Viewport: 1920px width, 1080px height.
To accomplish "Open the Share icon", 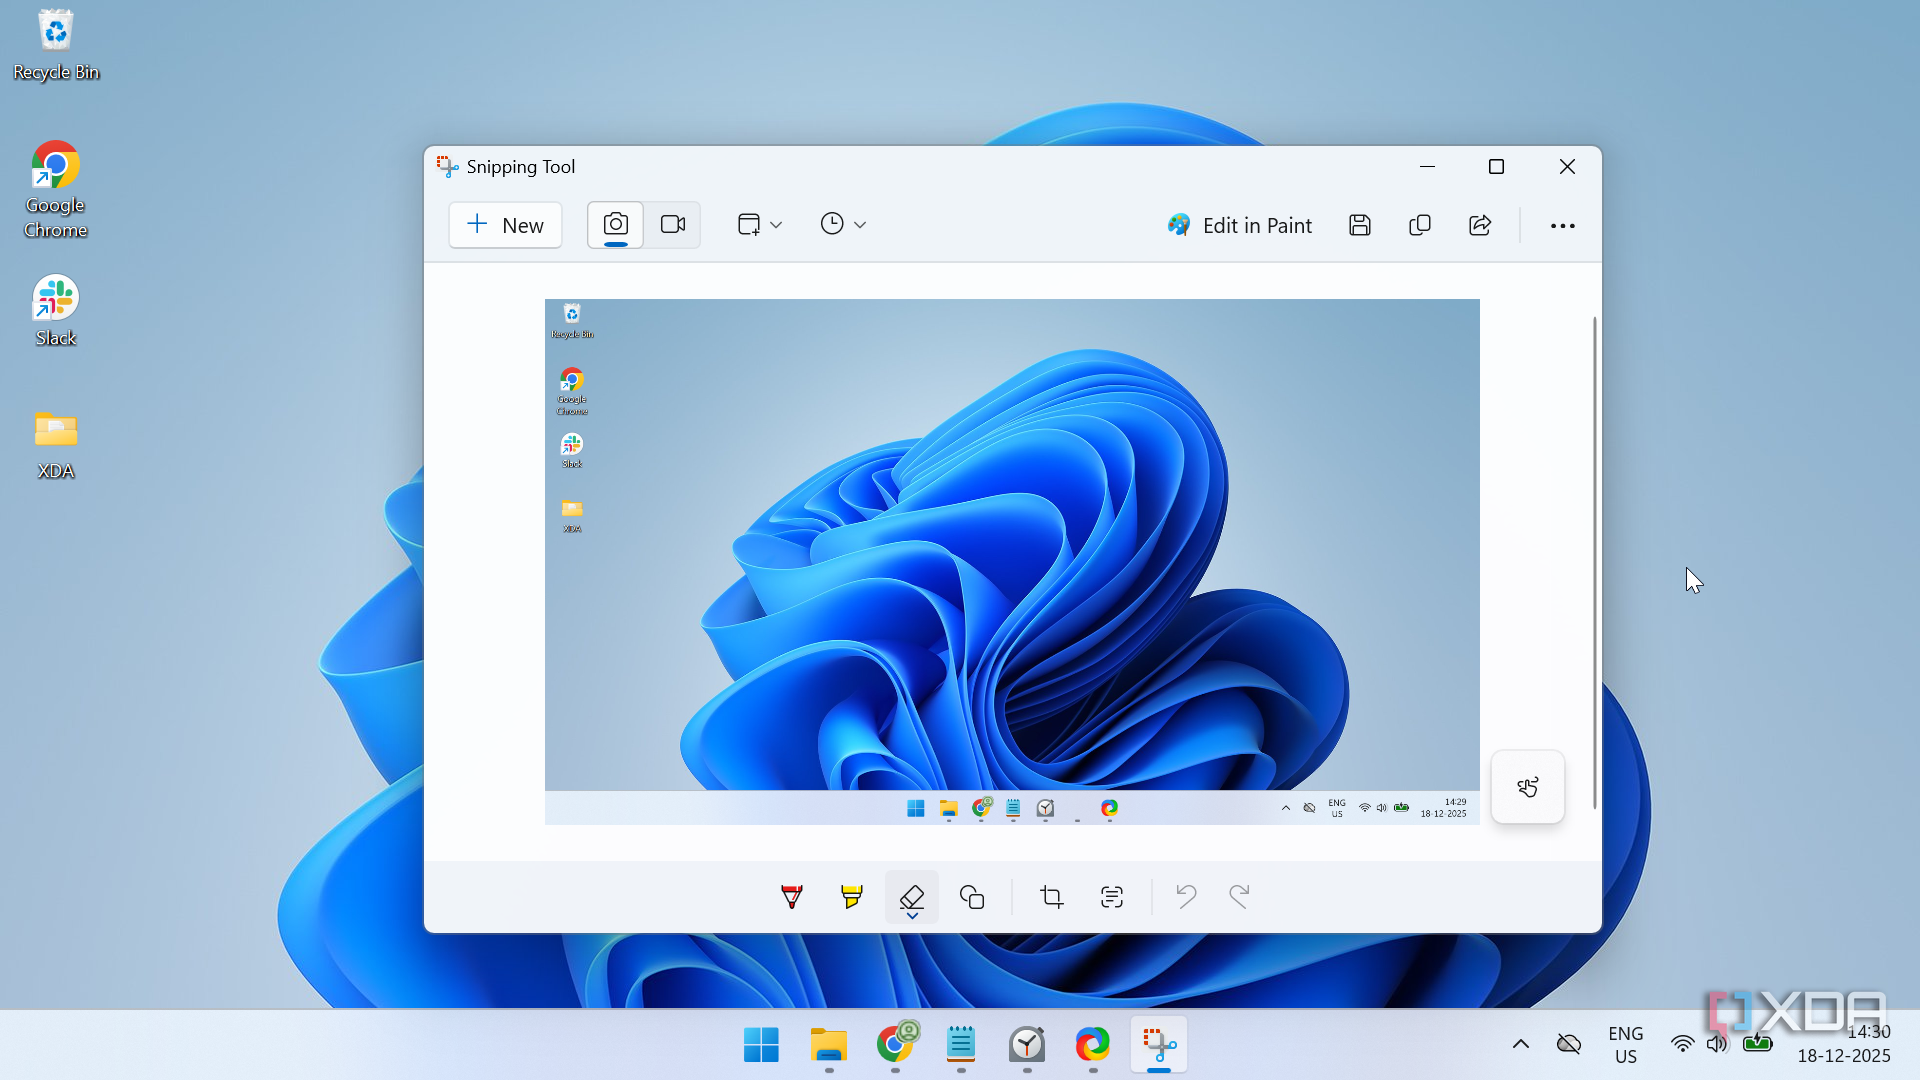I will (x=1480, y=225).
